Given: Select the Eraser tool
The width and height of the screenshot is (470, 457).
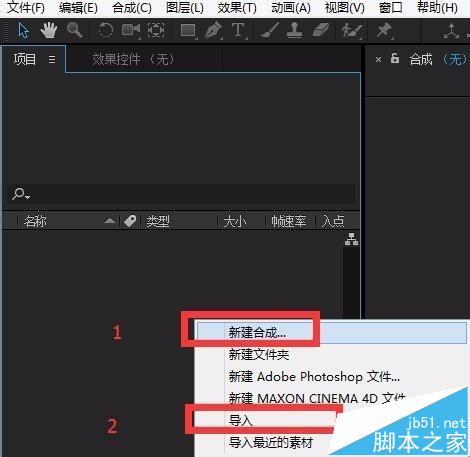Looking at the screenshot, I should [x=321, y=31].
